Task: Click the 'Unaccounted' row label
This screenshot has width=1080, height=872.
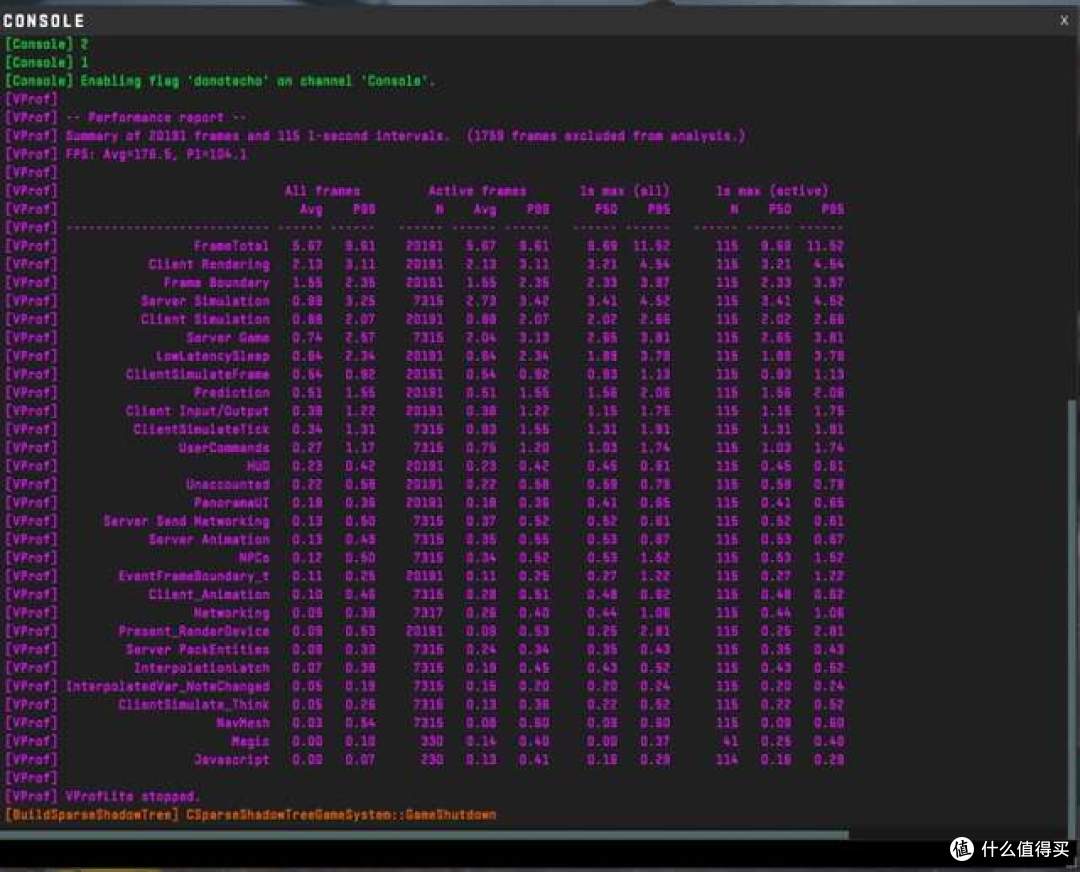Action: (228, 484)
